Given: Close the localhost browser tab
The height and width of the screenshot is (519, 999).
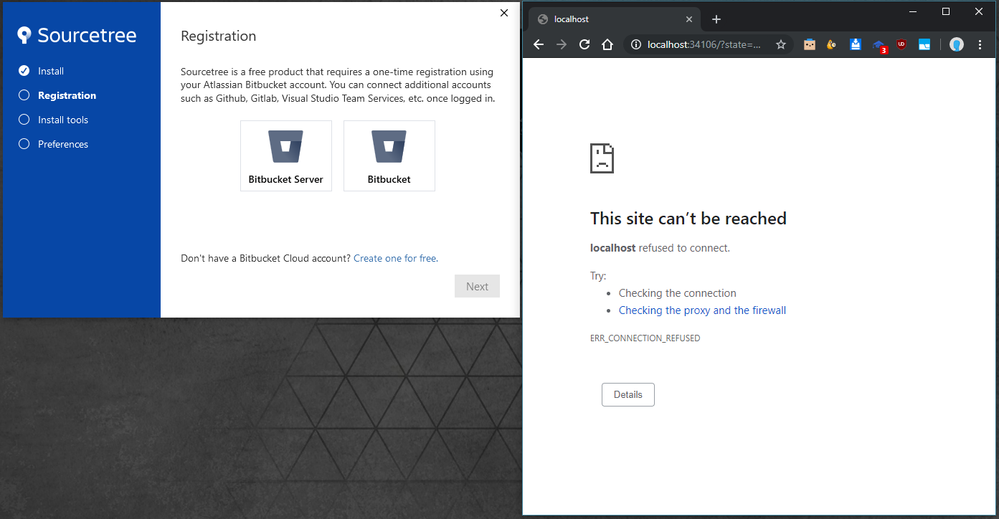Looking at the screenshot, I should pyautogui.click(x=689, y=19).
